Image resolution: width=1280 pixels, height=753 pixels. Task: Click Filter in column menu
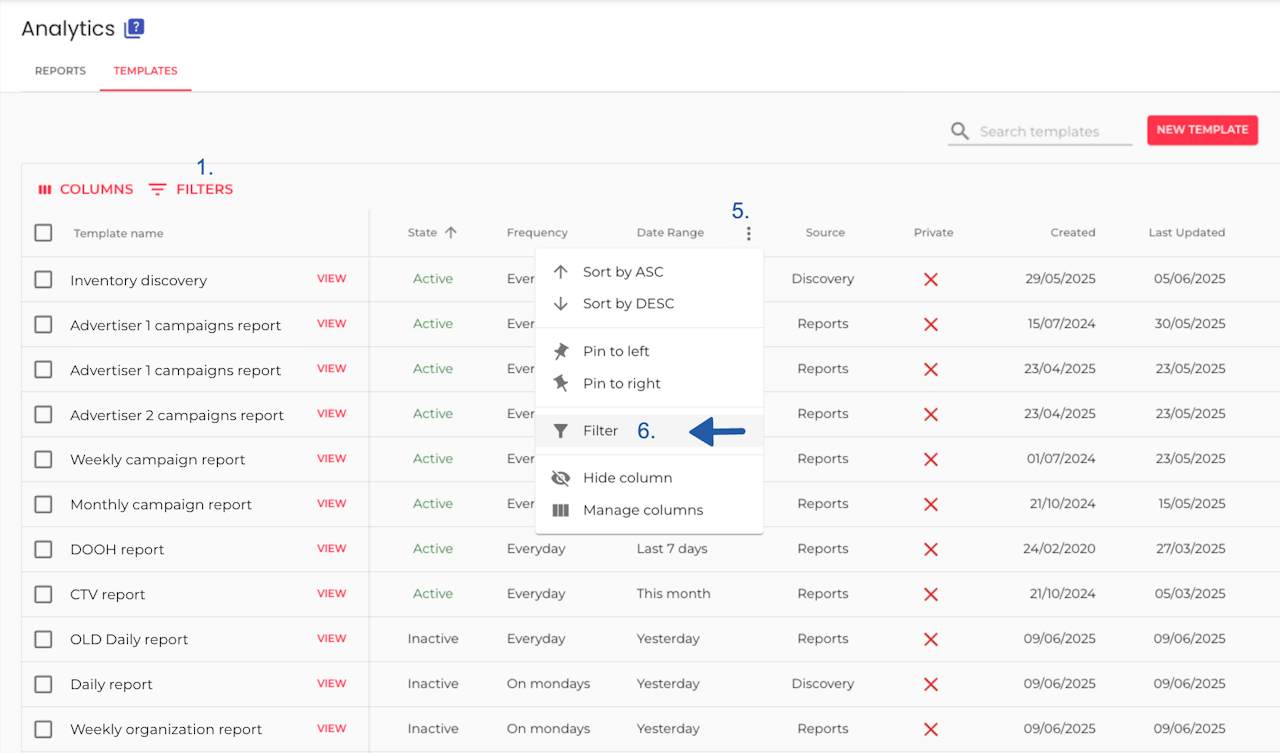(x=600, y=431)
